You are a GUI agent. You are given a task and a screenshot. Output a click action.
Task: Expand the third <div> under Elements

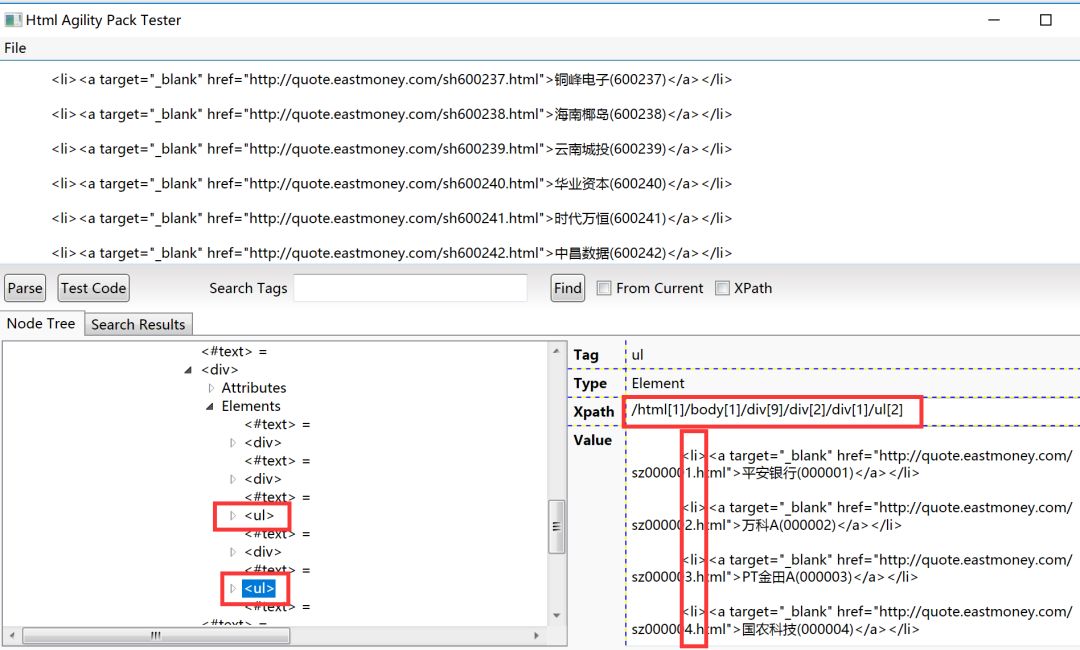(x=233, y=552)
